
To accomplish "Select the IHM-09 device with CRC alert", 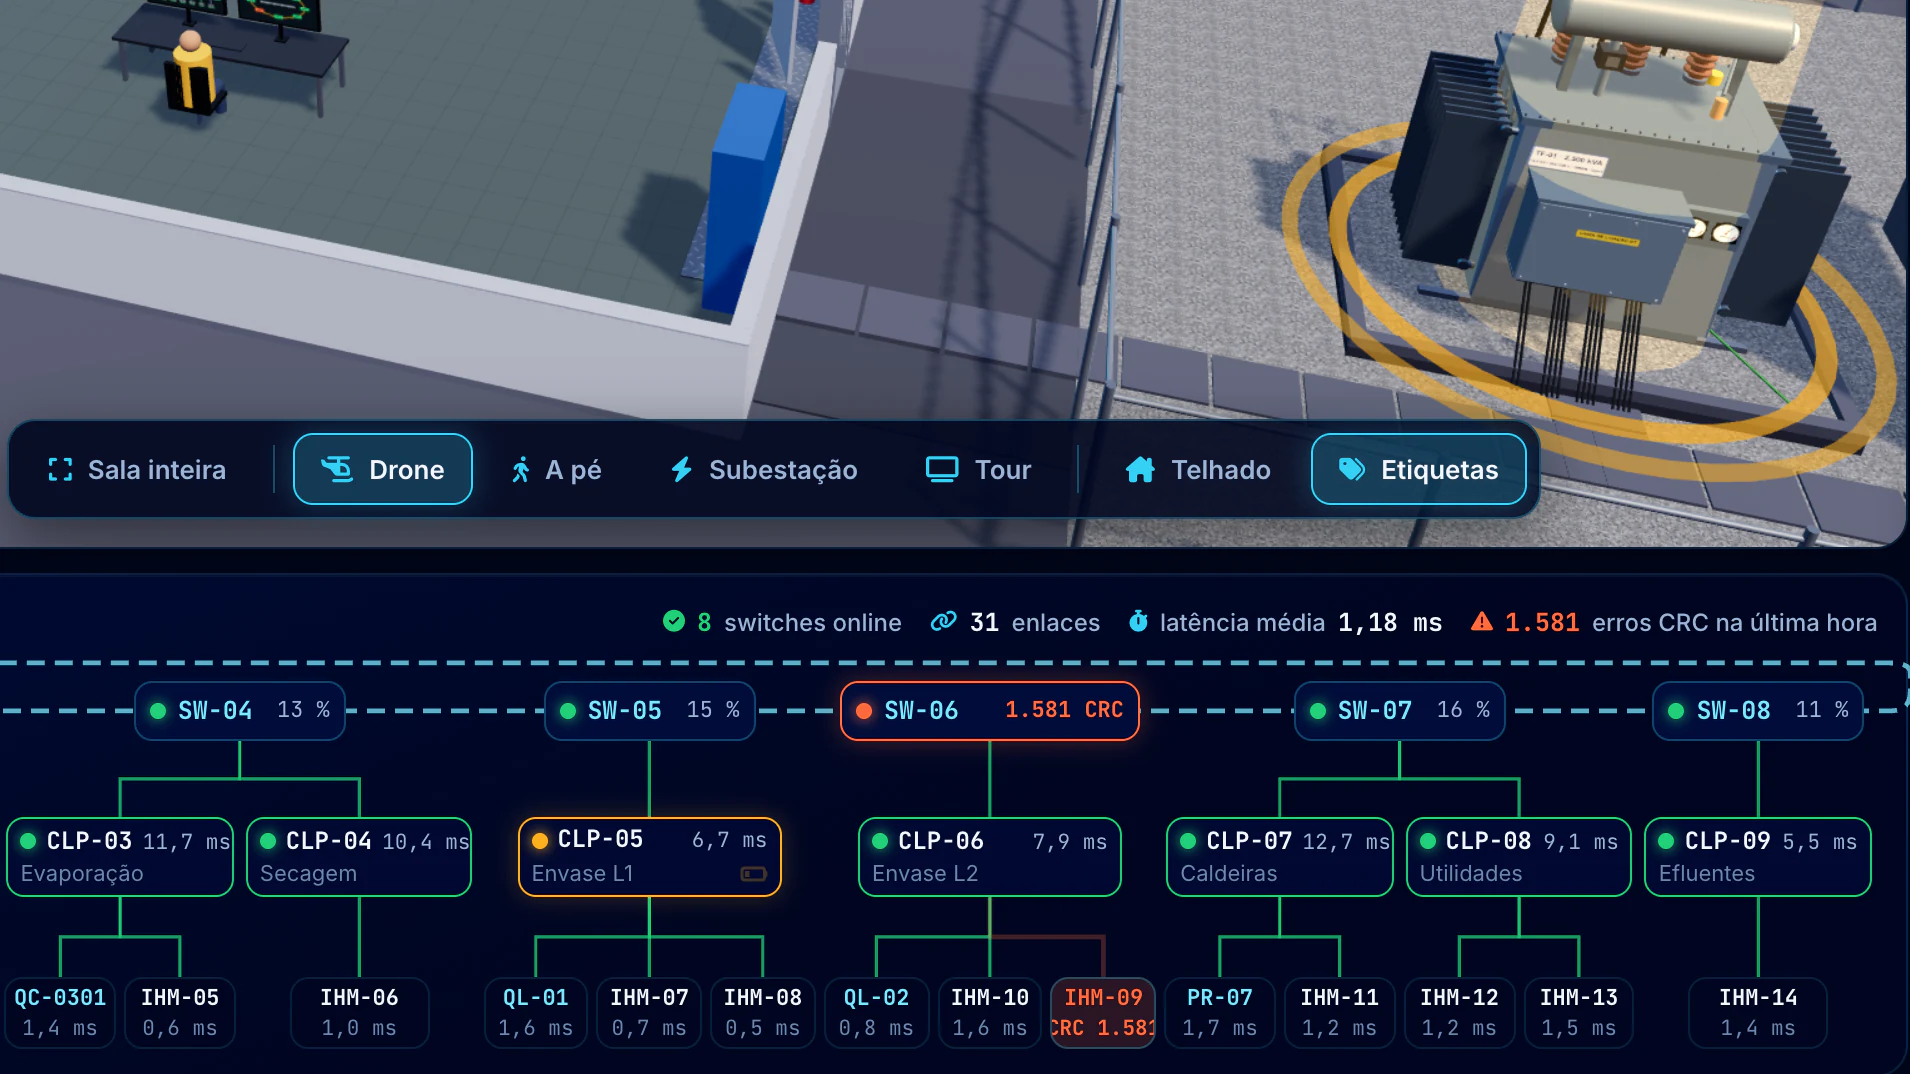I will pos(1103,1013).
